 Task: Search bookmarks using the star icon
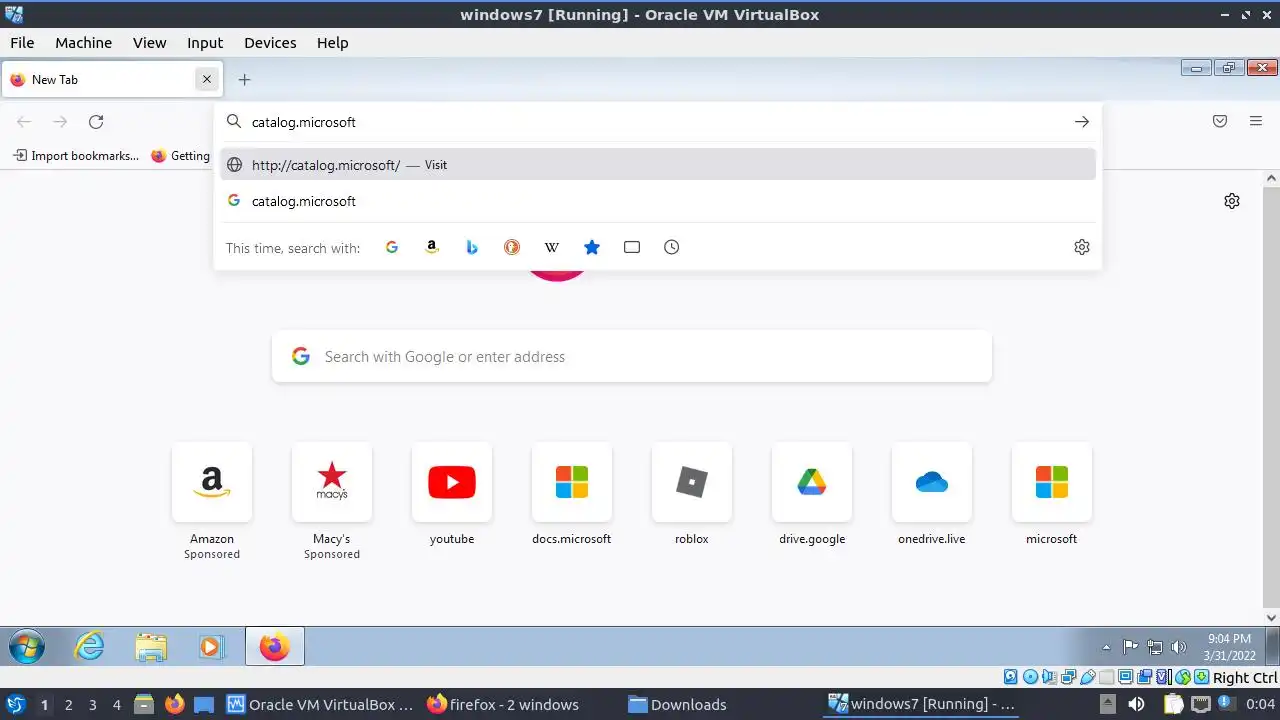click(592, 247)
